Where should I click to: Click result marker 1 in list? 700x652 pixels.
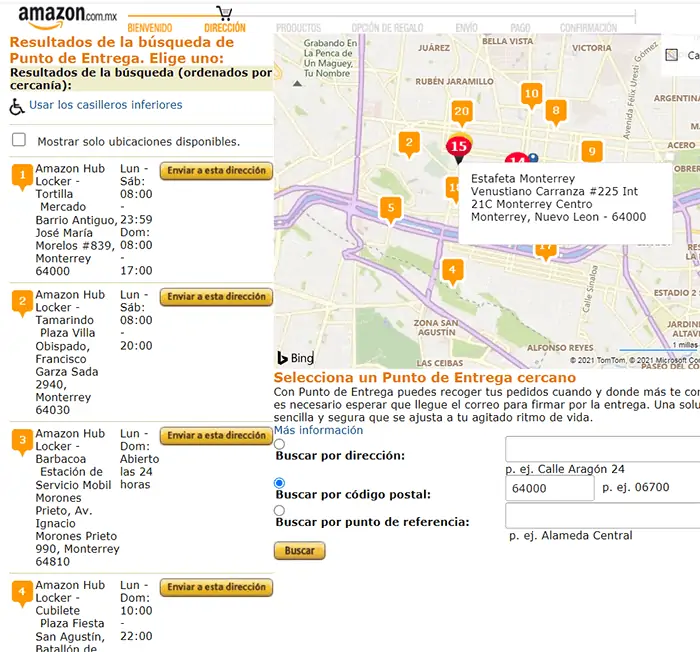coord(22,176)
